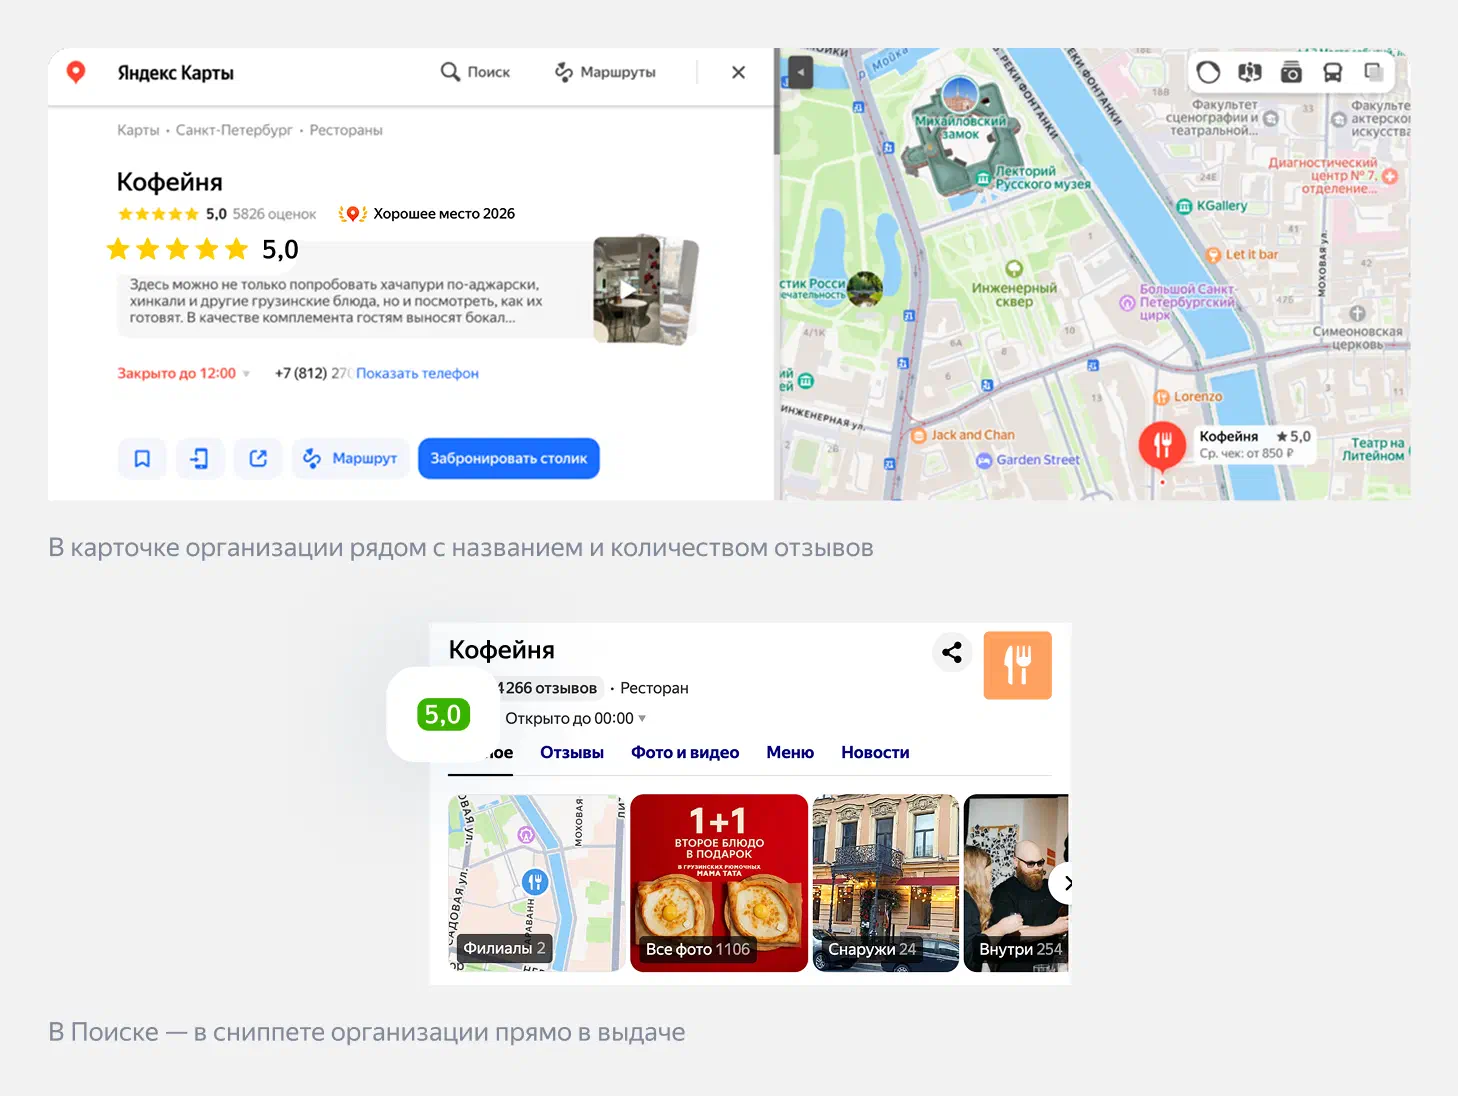
Task: Switch to the Меню tab
Action: (x=790, y=752)
